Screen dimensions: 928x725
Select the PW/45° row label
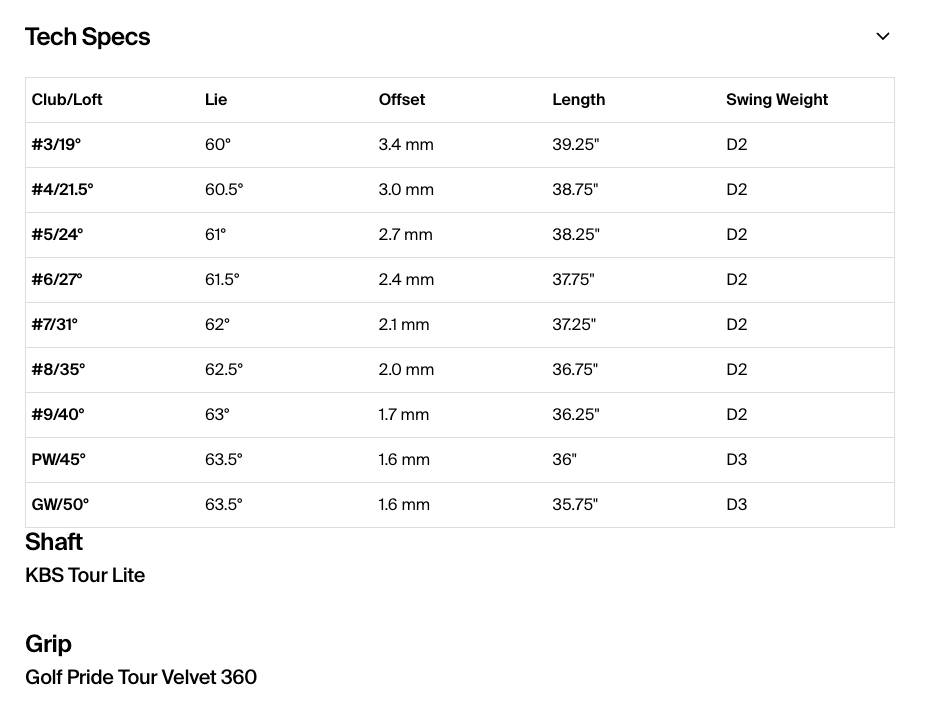click(59, 459)
